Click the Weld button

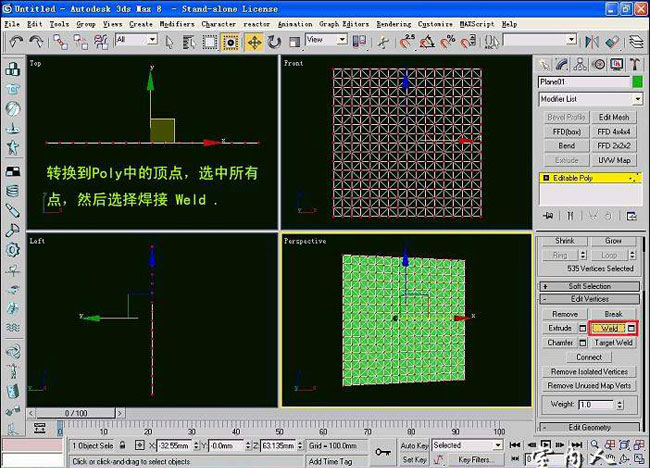tap(608, 328)
